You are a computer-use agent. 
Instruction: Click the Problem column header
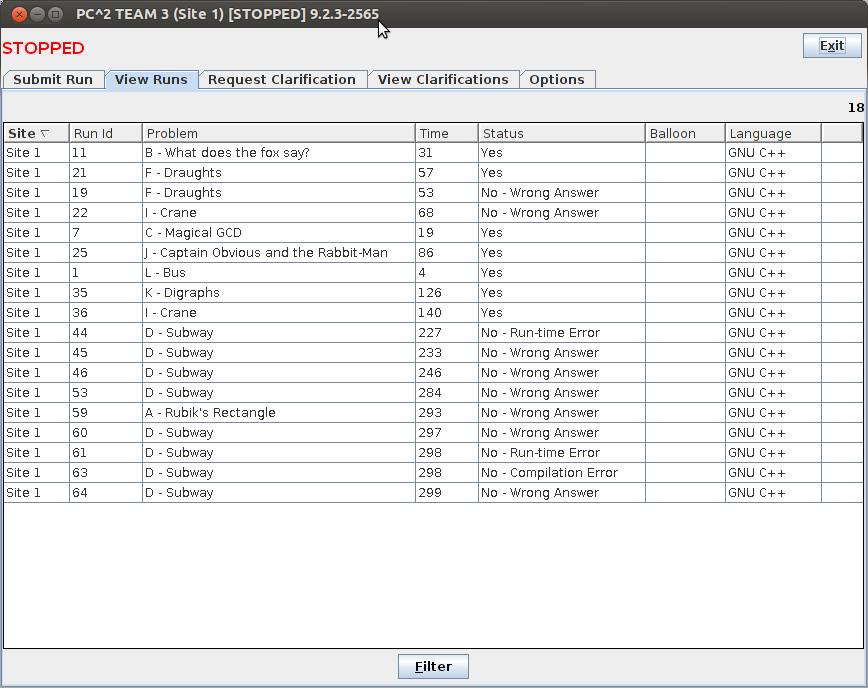[278, 133]
